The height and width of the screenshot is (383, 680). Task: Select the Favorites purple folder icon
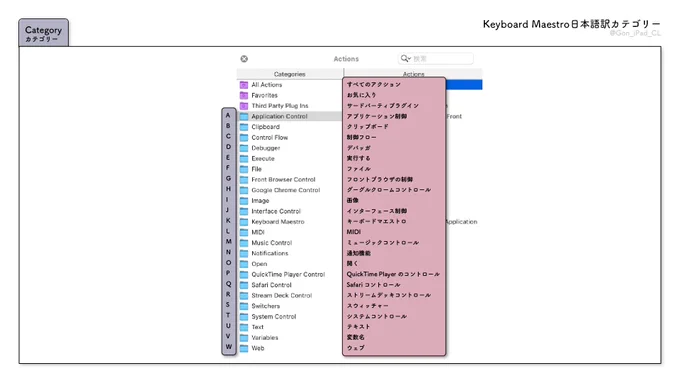244,95
